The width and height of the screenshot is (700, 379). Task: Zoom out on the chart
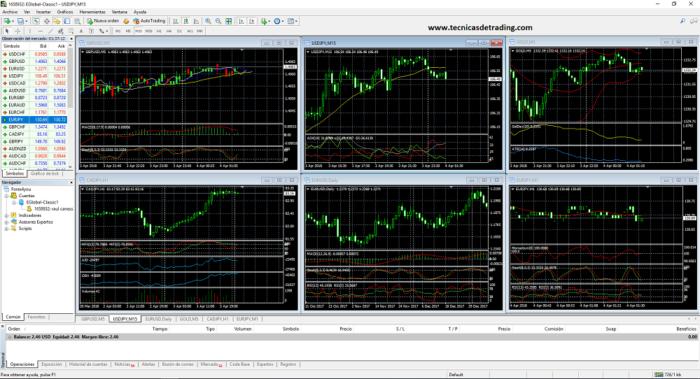pos(218,21)
